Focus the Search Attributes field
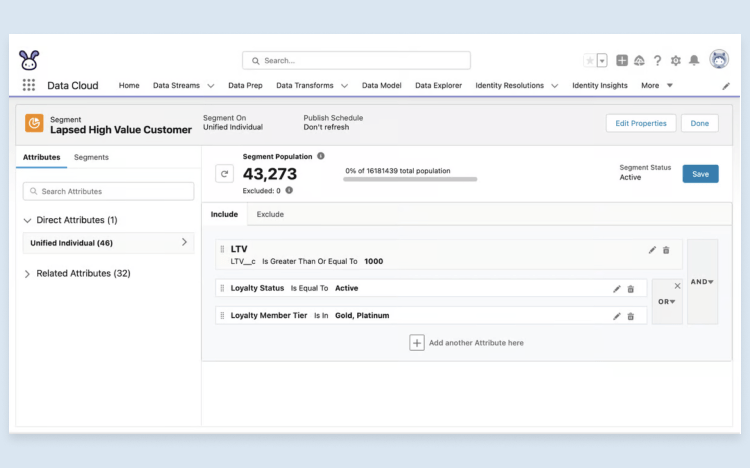The height and width of the screenshot is (468, 750). pyautogui.click(x=109, y=191)
